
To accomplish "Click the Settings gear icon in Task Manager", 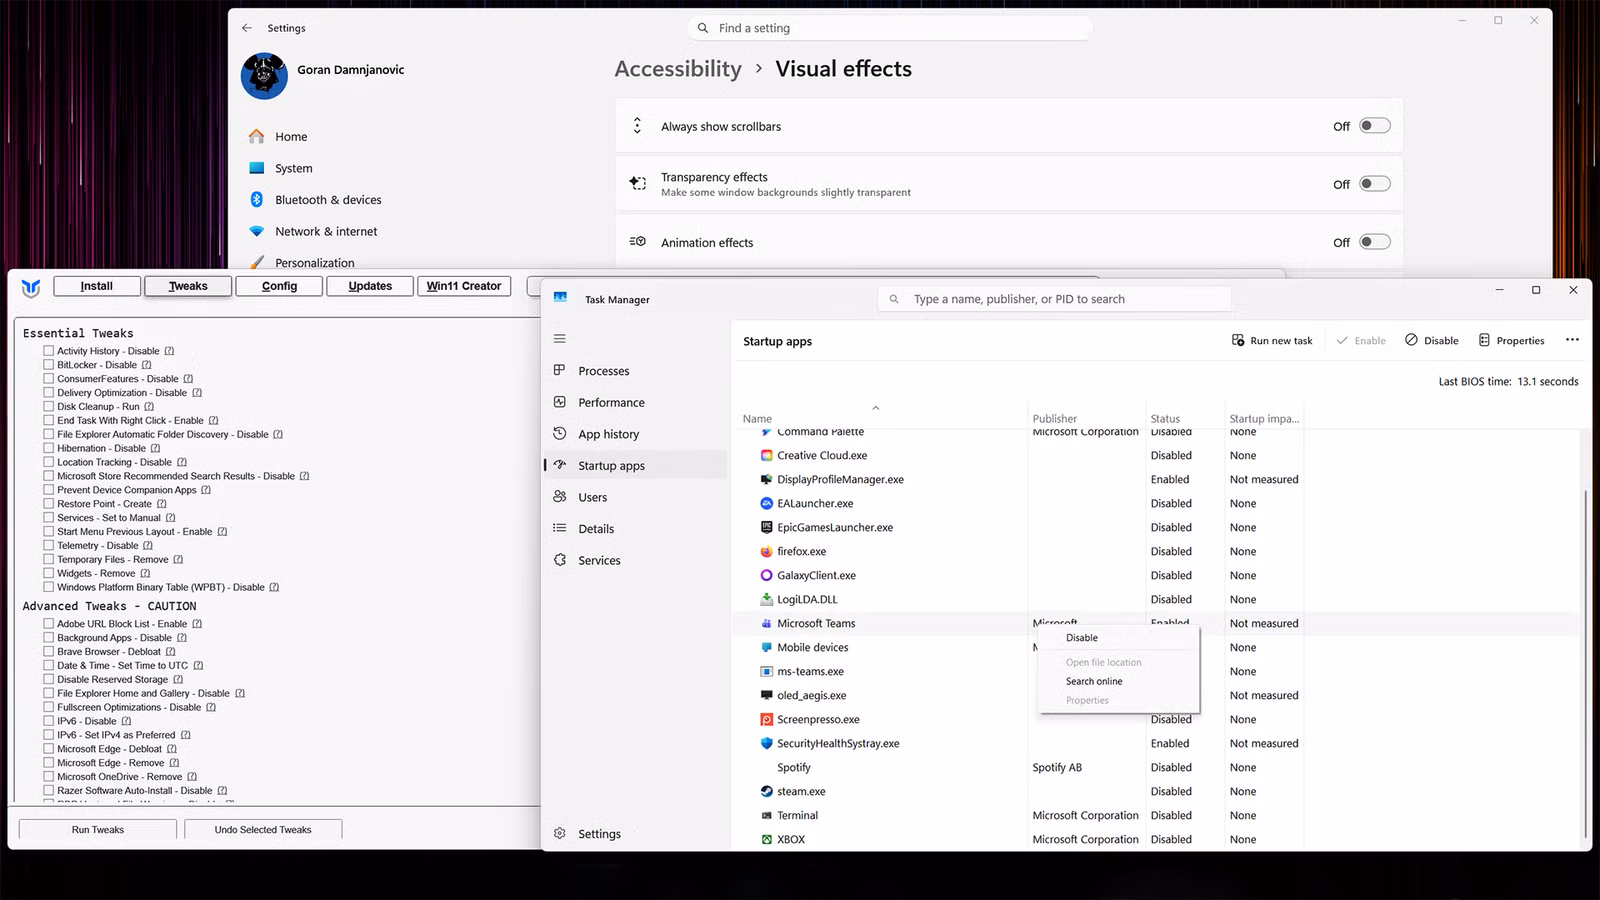I will tap(560, 833).
